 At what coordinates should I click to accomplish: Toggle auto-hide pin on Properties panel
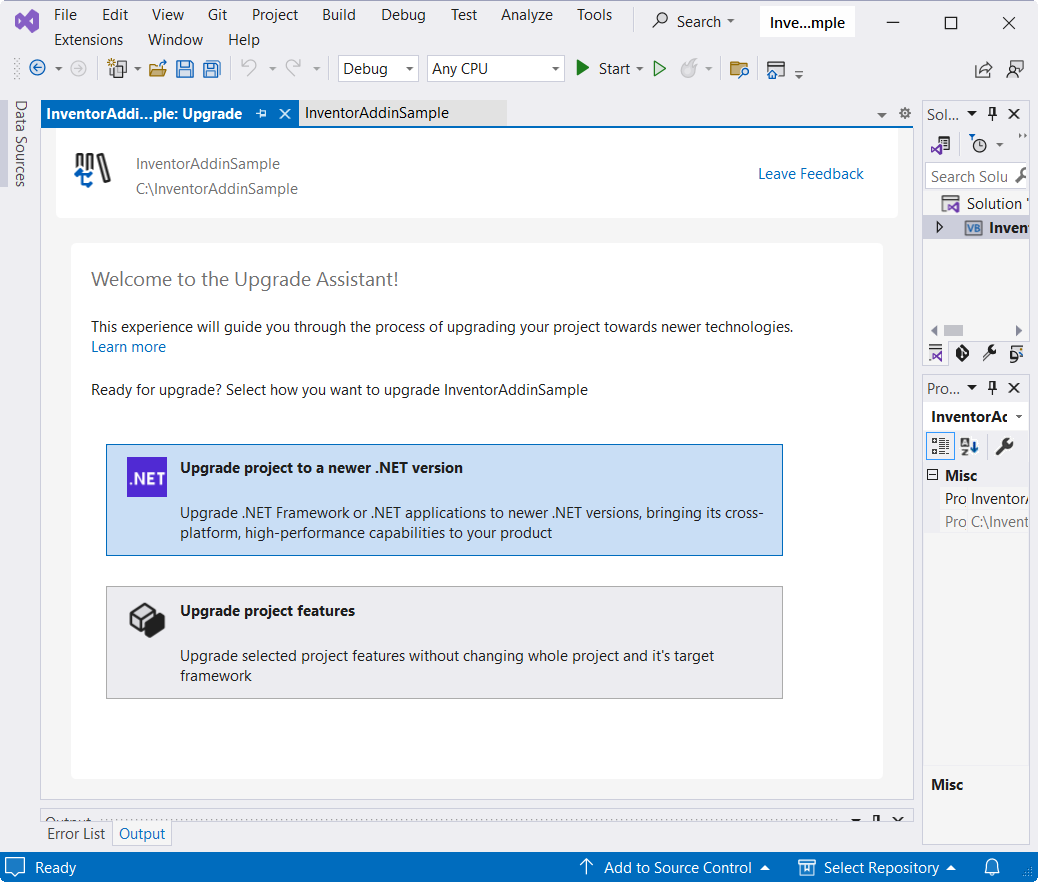tap(992, 388)
